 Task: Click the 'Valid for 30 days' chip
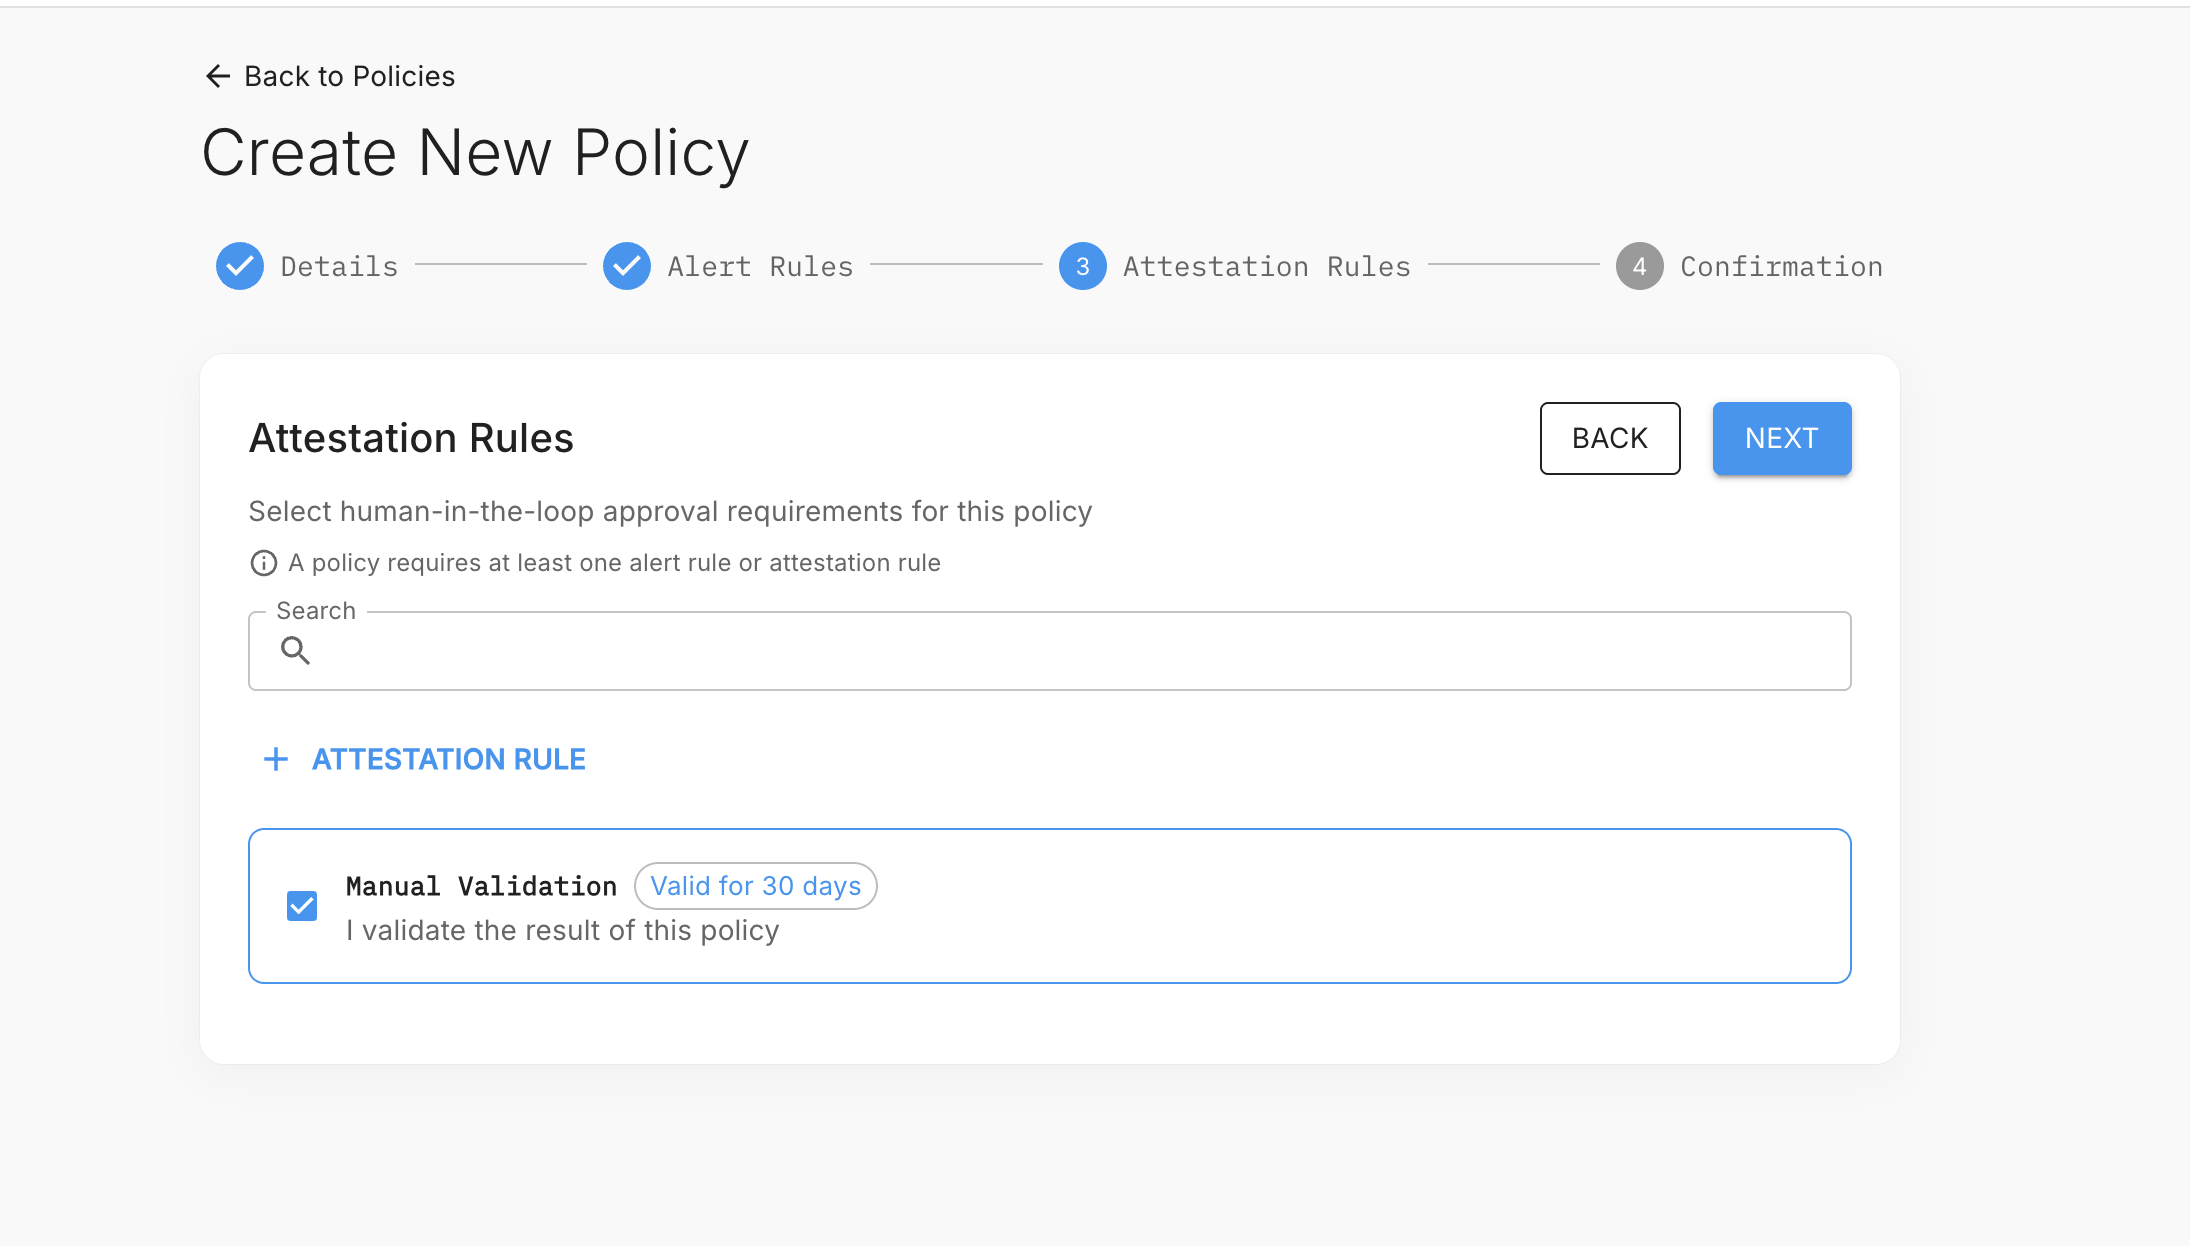(756, 886)
